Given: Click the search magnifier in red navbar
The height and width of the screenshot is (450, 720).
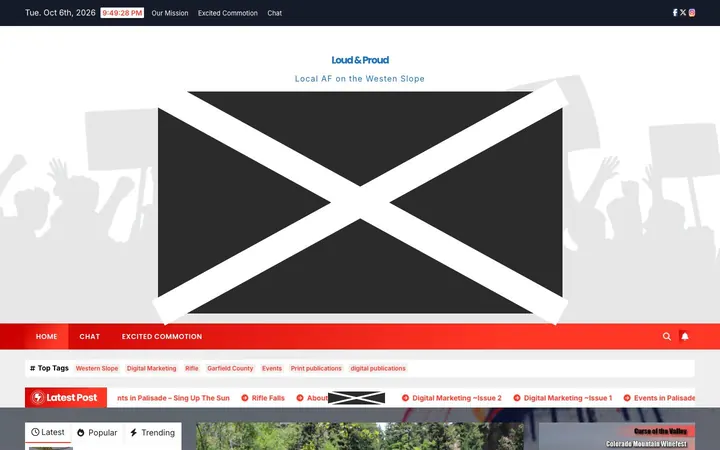Looking at the screenshot, I should (x=667, y=337).
